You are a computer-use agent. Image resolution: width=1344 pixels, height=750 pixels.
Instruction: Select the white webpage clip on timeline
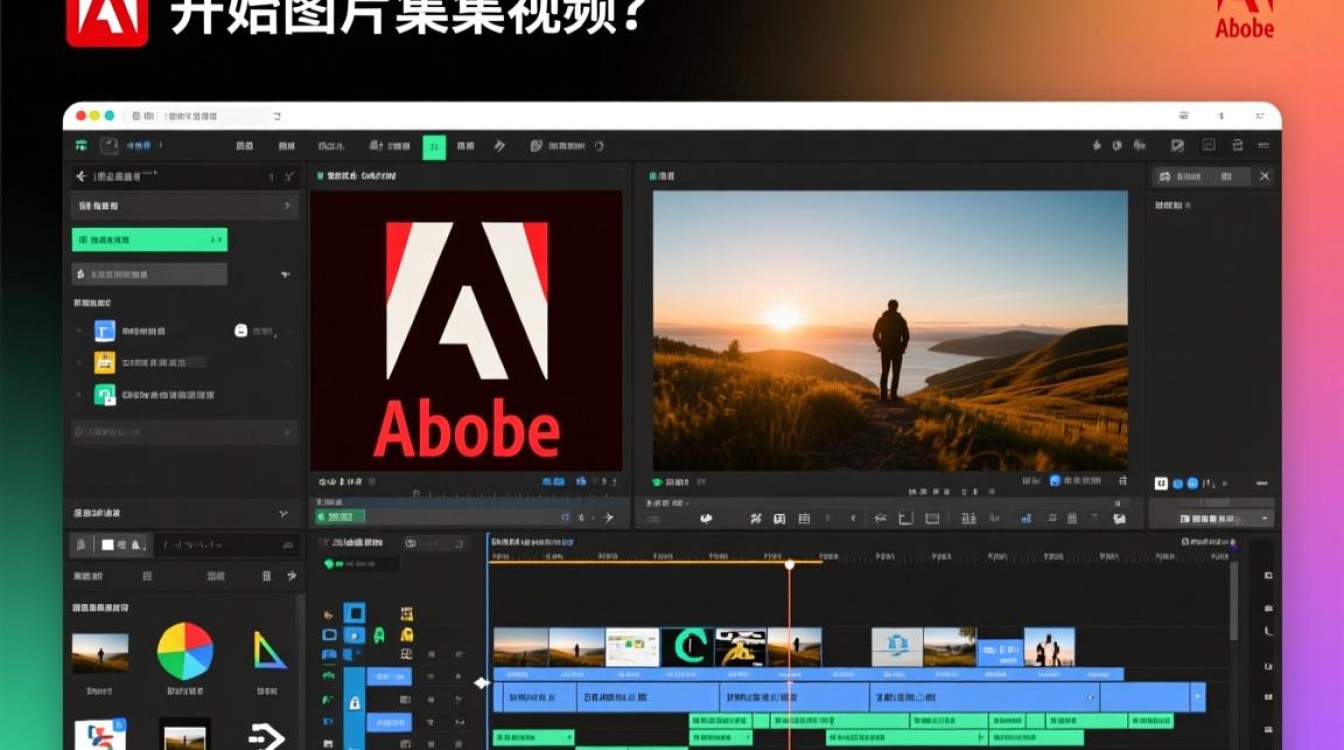point(633,647)
